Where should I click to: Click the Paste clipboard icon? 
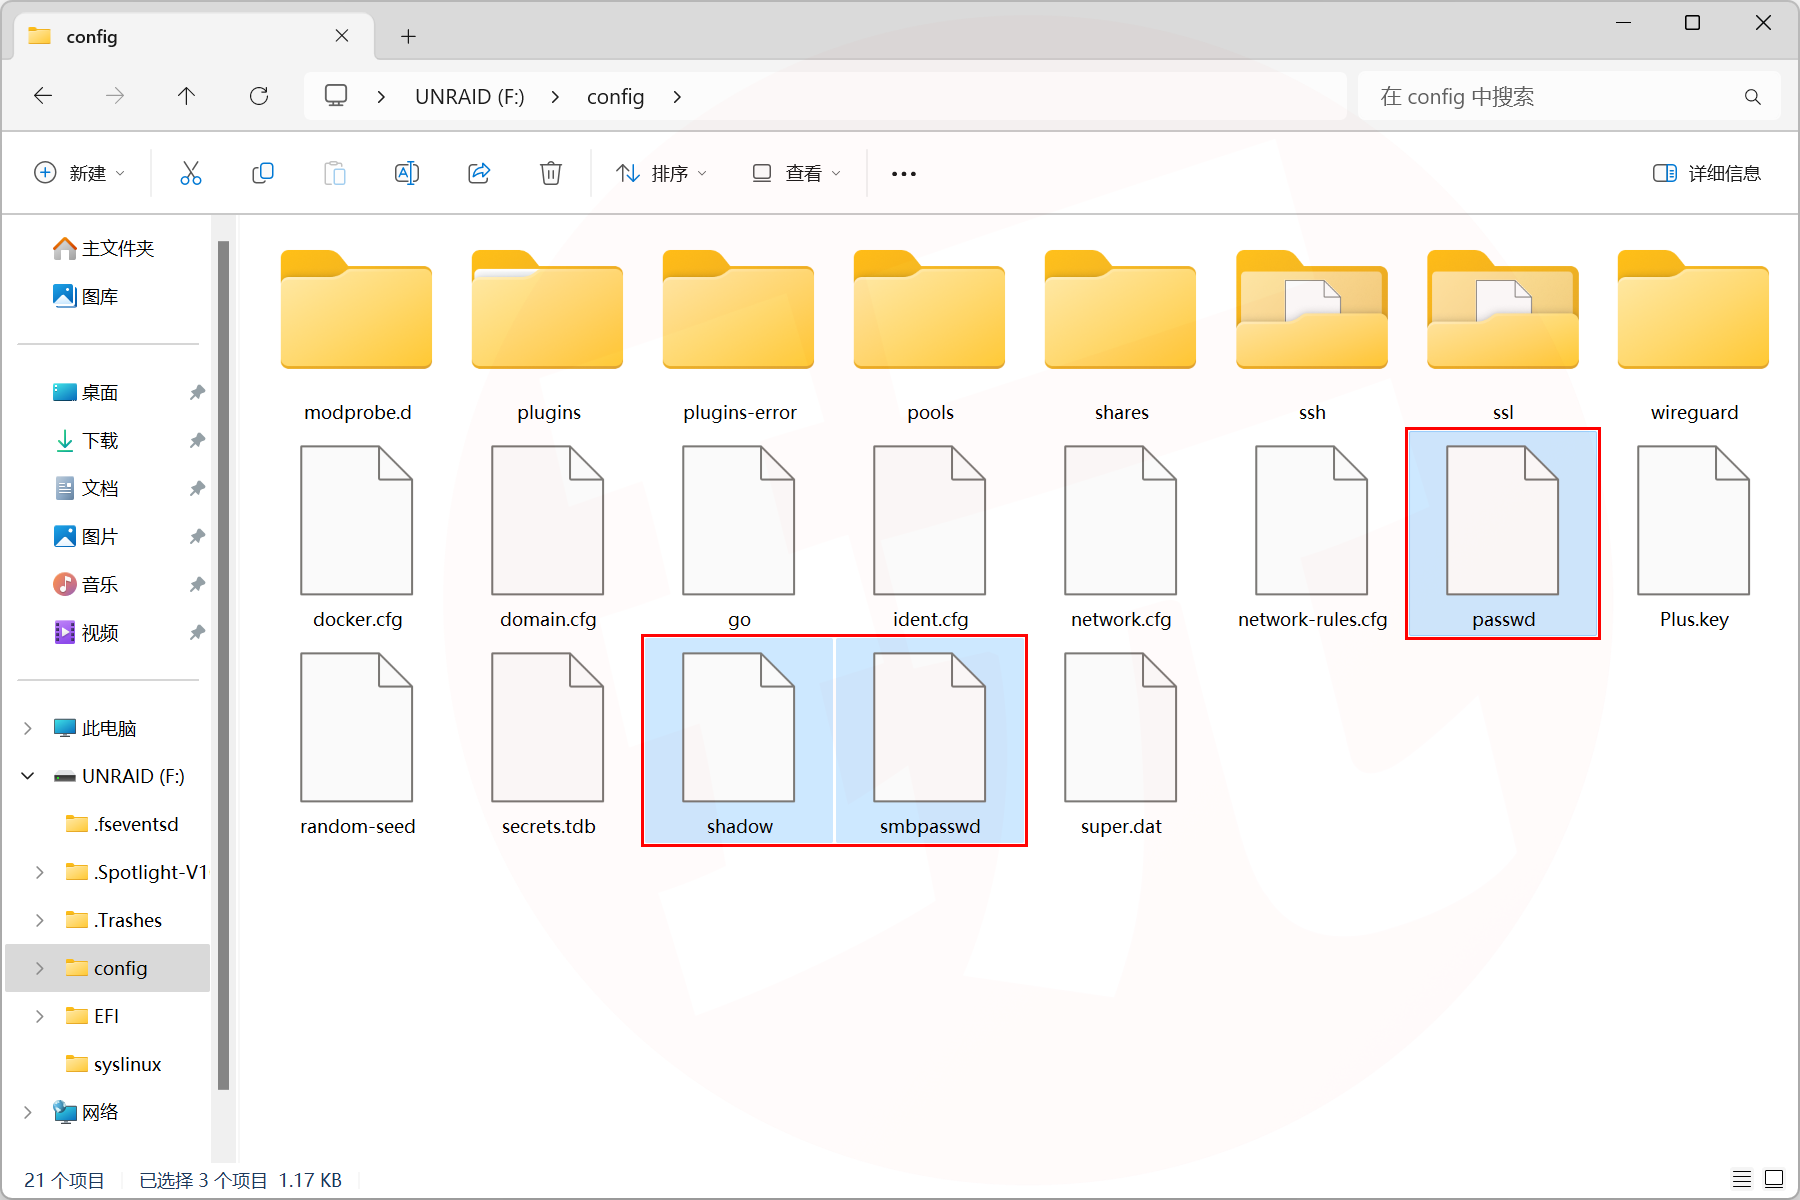335,173
